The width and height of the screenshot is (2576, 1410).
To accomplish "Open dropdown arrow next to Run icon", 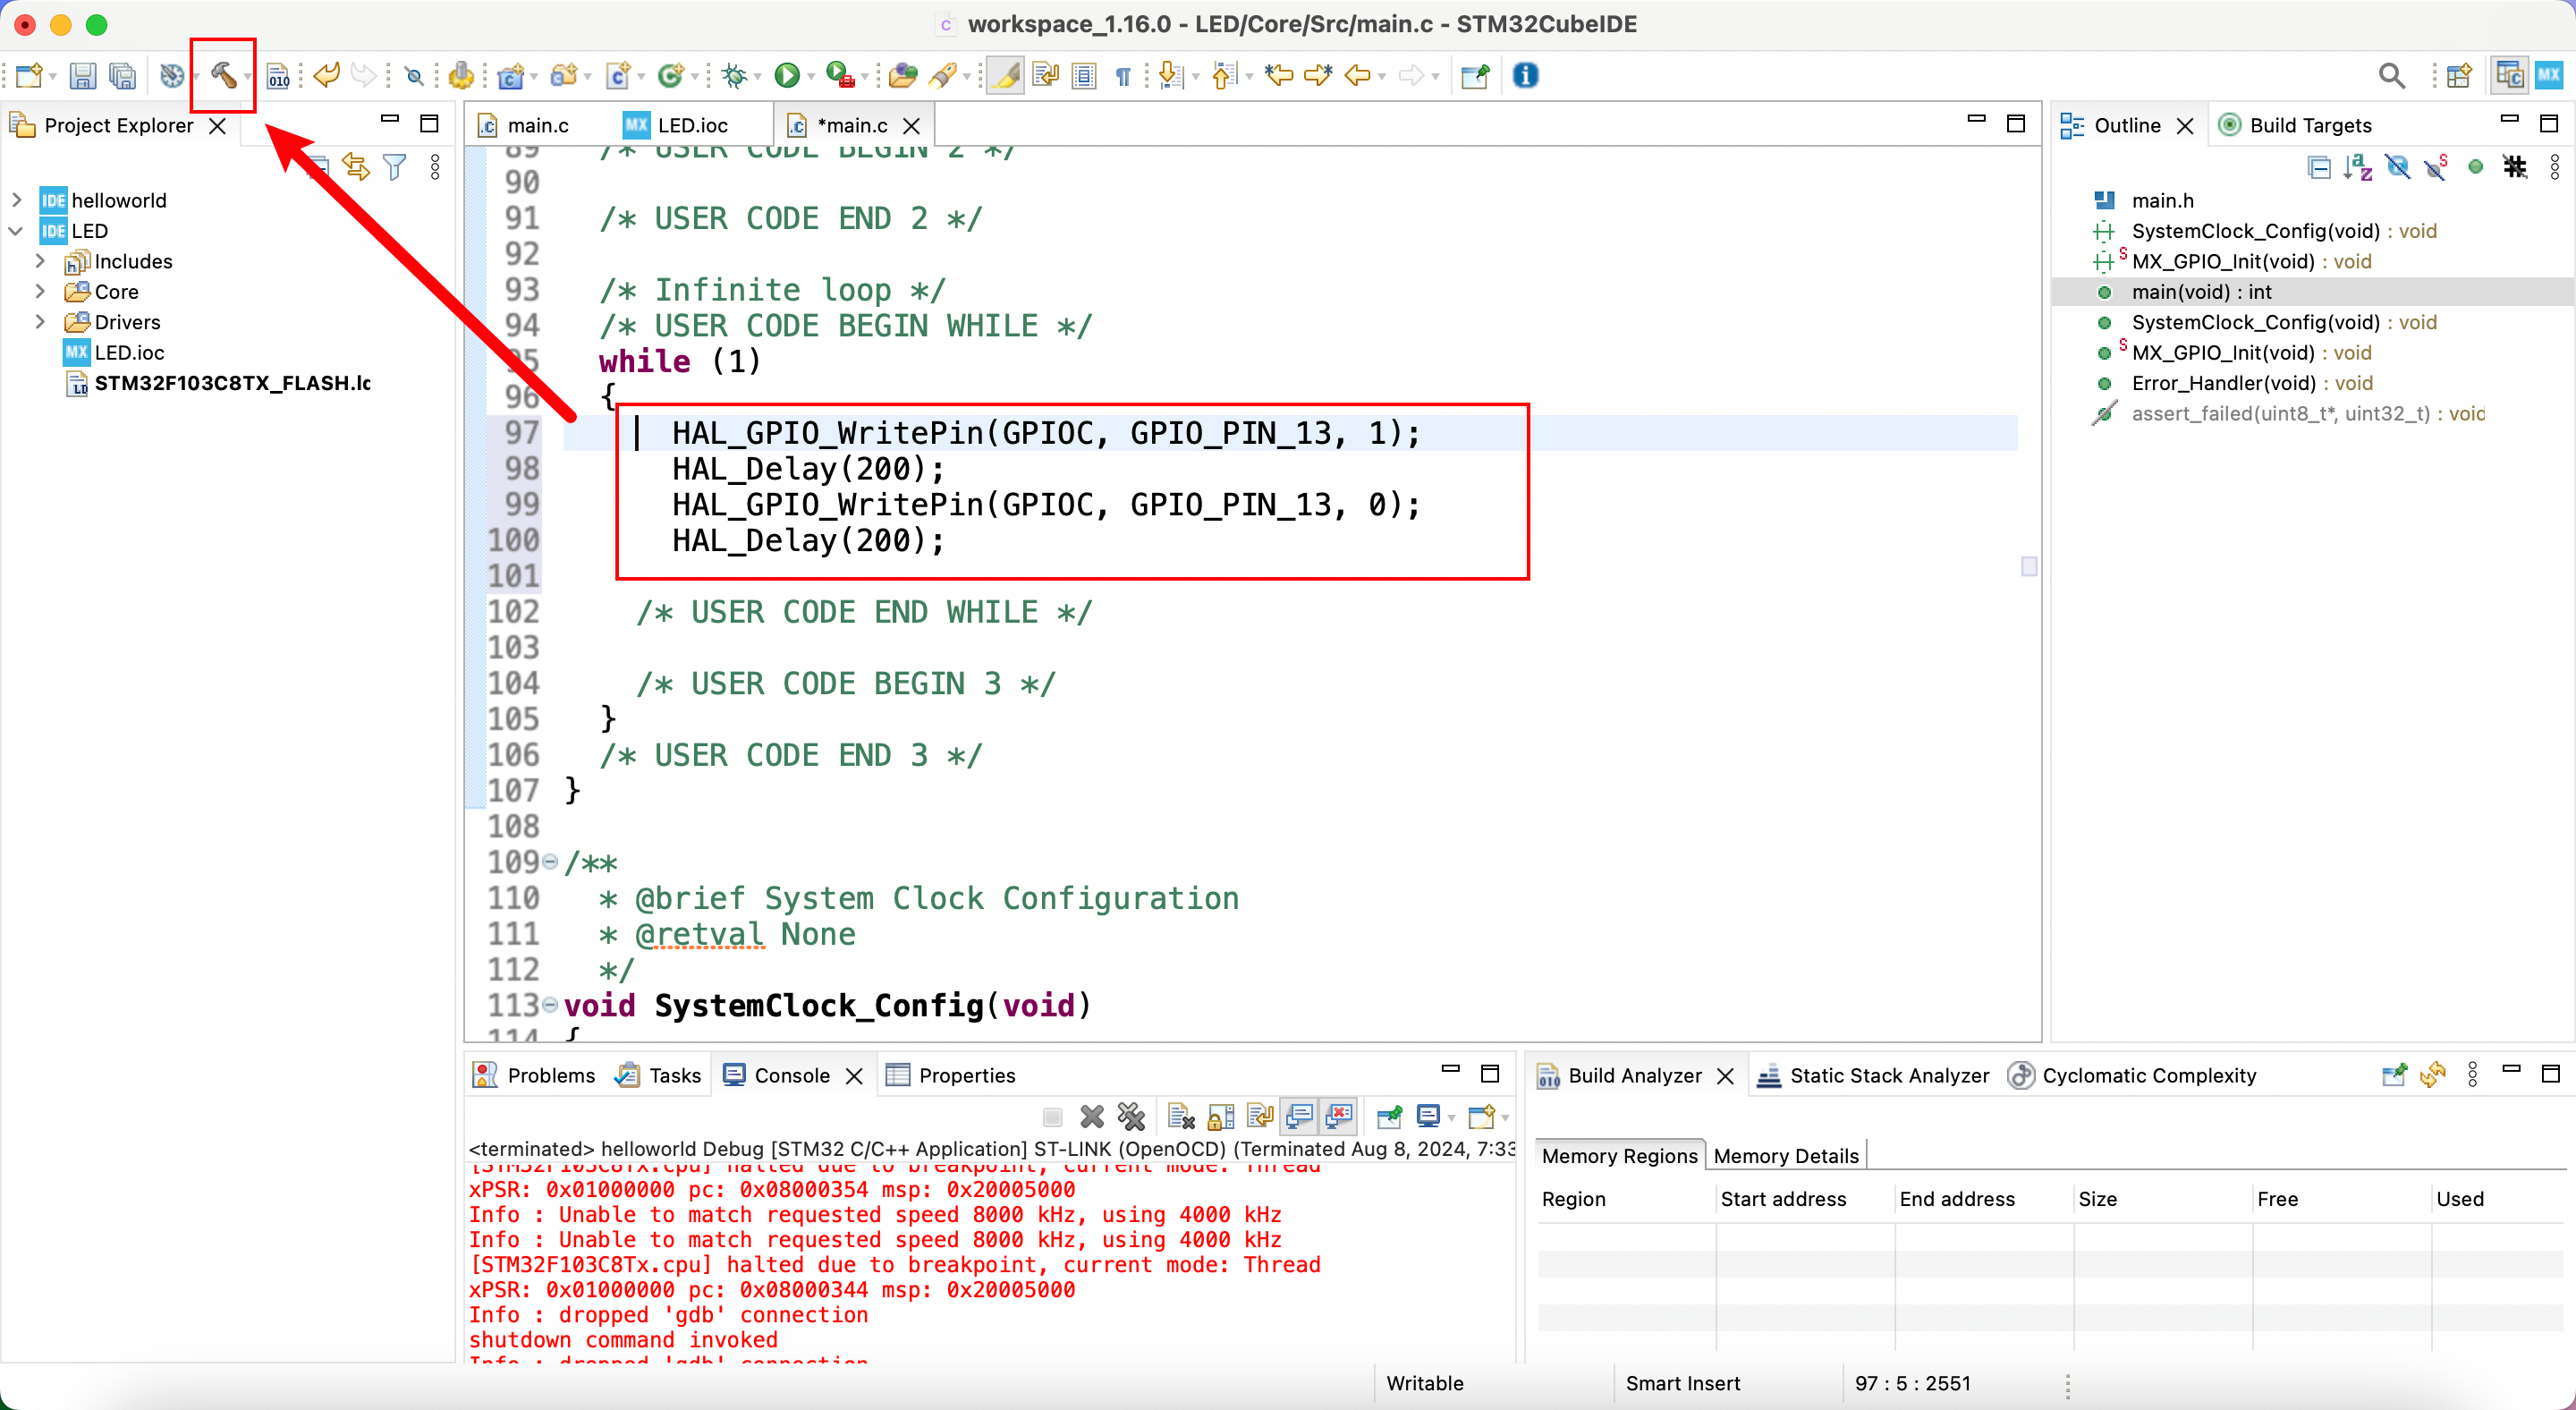I will click(x=810, y=77).
